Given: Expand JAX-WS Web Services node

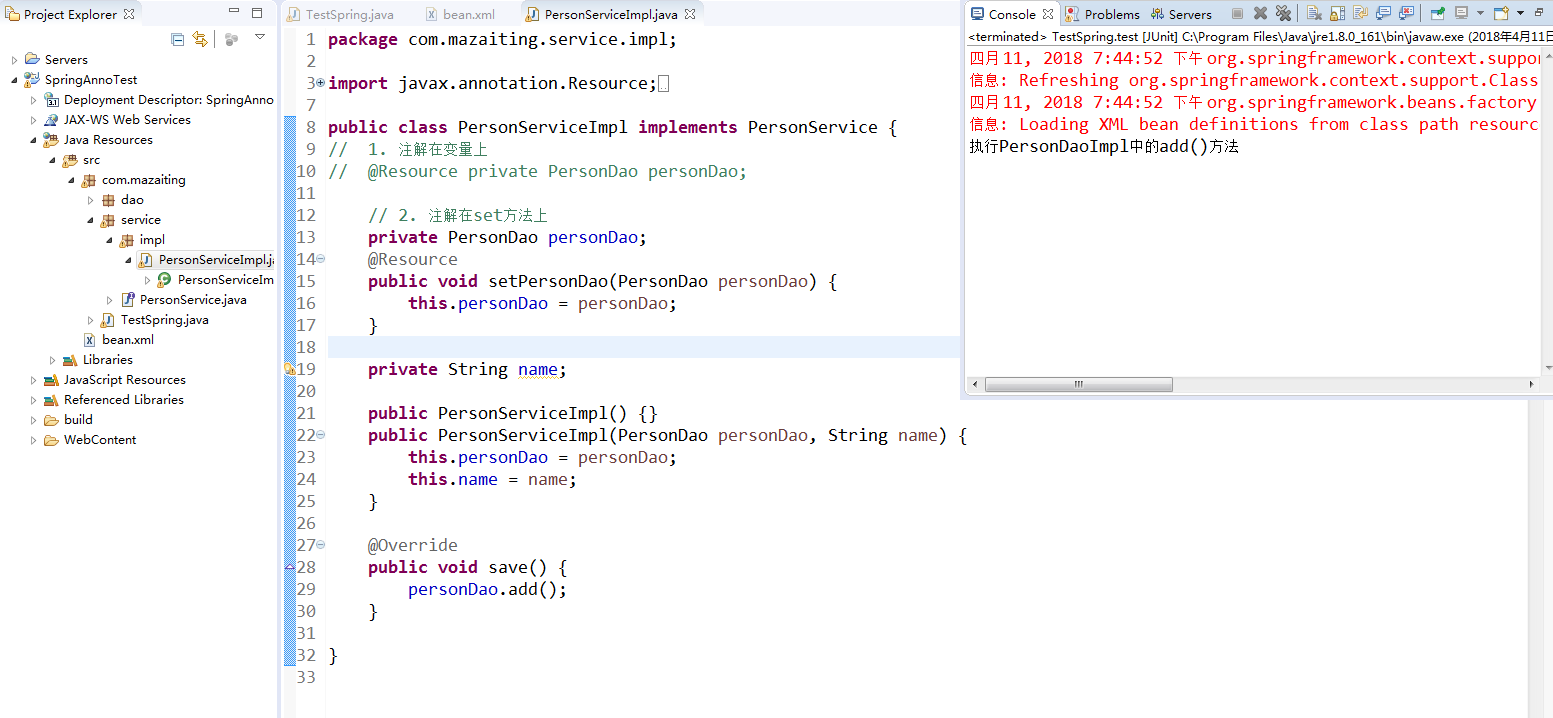Looking at the screenshot, I should coord(33,120).
